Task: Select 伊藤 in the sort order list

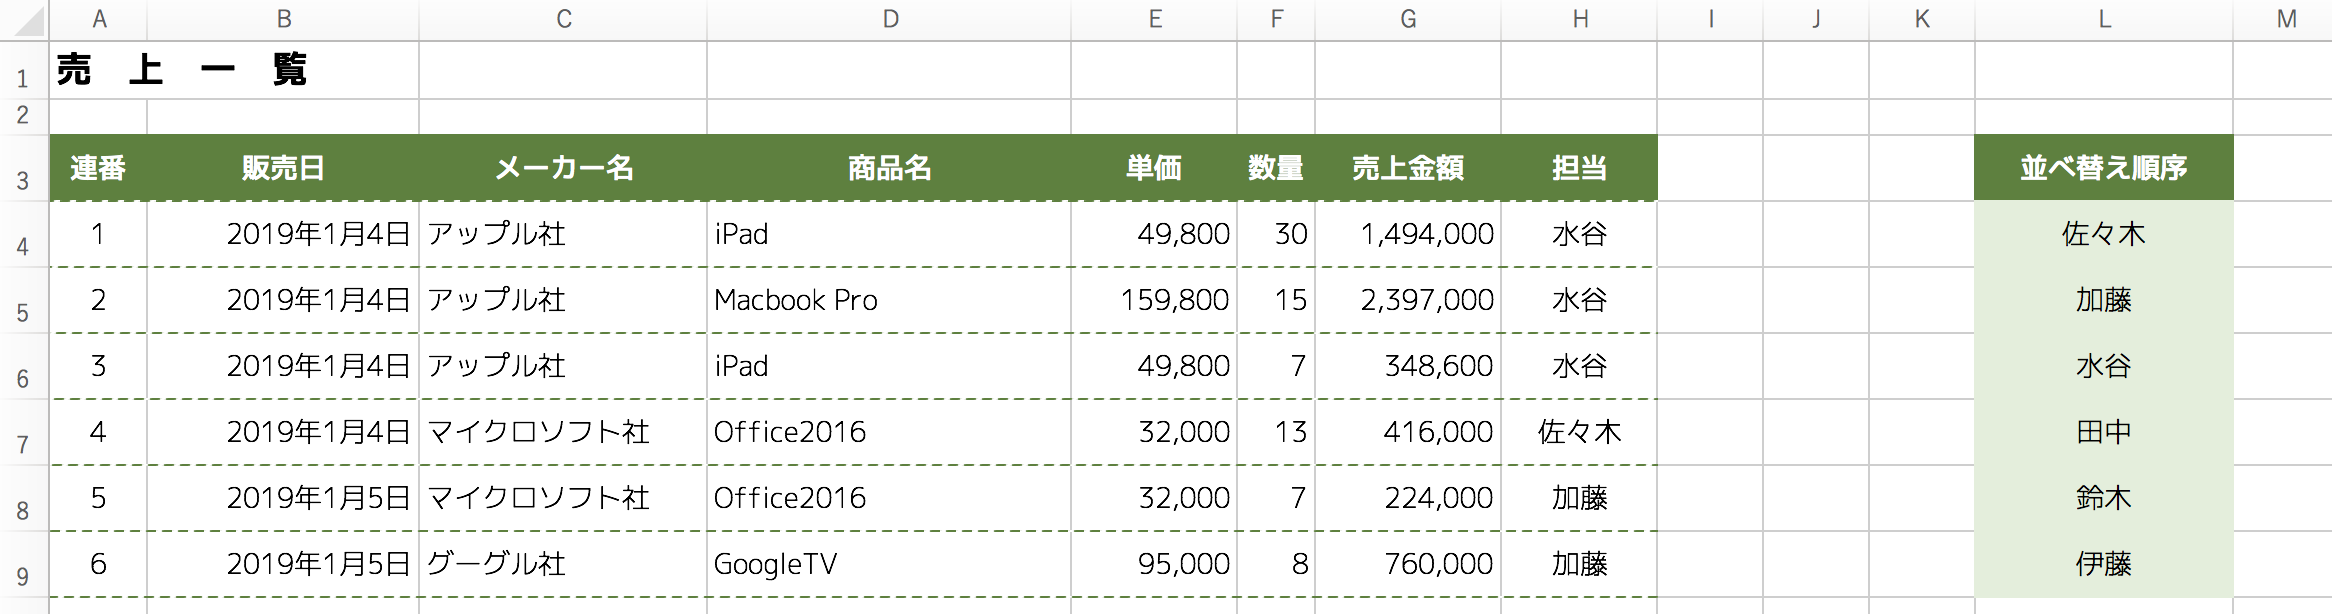Action: coord(2104,564)
